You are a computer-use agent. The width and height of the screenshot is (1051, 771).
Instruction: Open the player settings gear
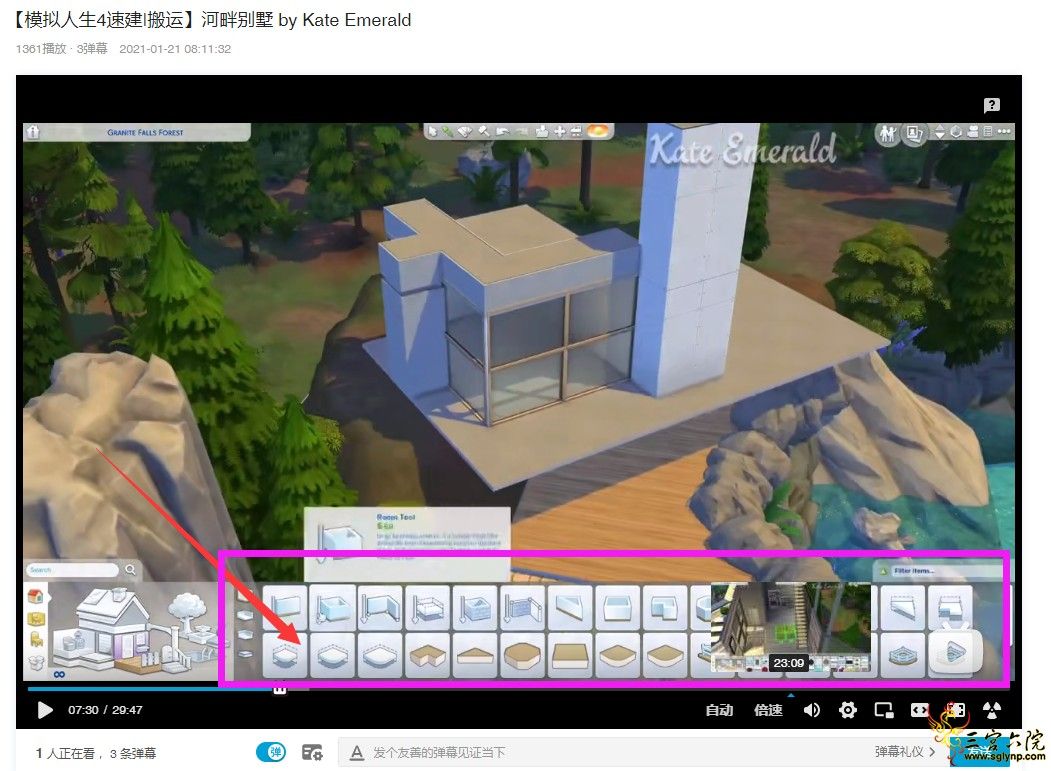pyautogui.click(x=848, y=710)
